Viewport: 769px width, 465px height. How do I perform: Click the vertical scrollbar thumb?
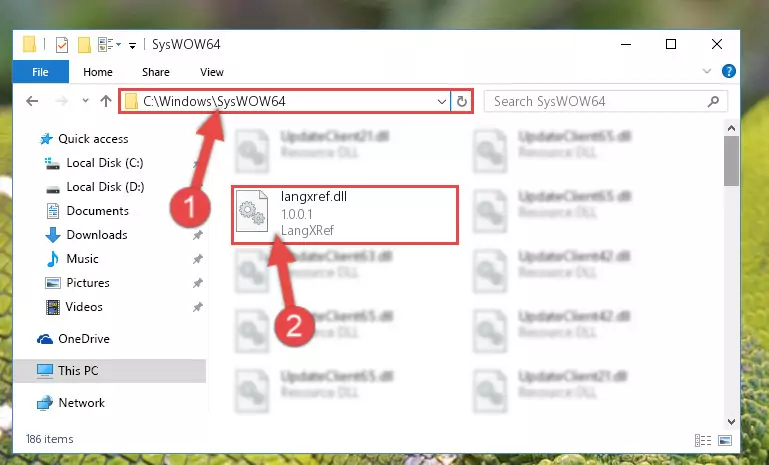[x=731, y=161]
